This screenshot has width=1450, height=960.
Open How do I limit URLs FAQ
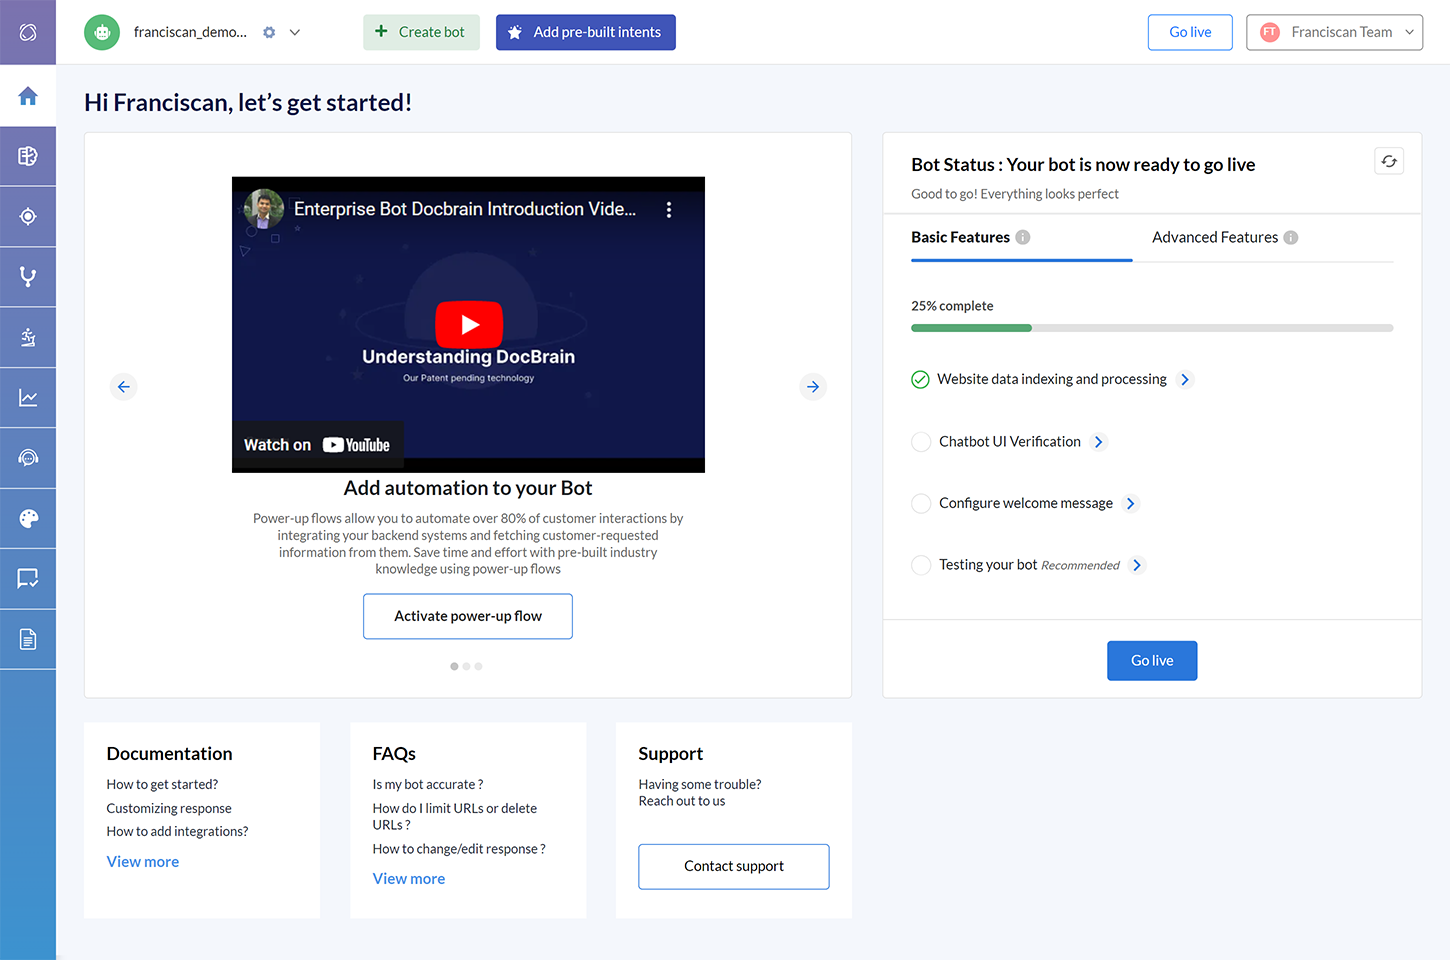click(455, 817)
